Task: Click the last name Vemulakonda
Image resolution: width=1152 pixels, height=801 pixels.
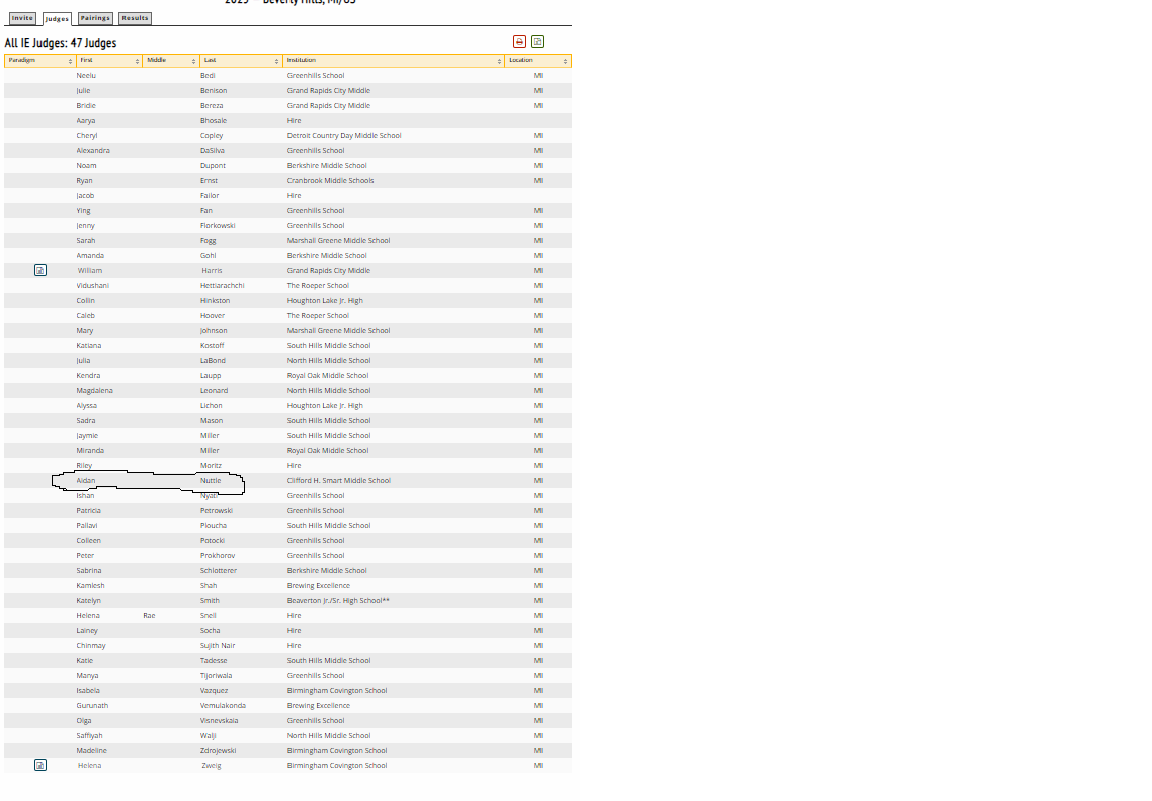Action: [223, 705]
